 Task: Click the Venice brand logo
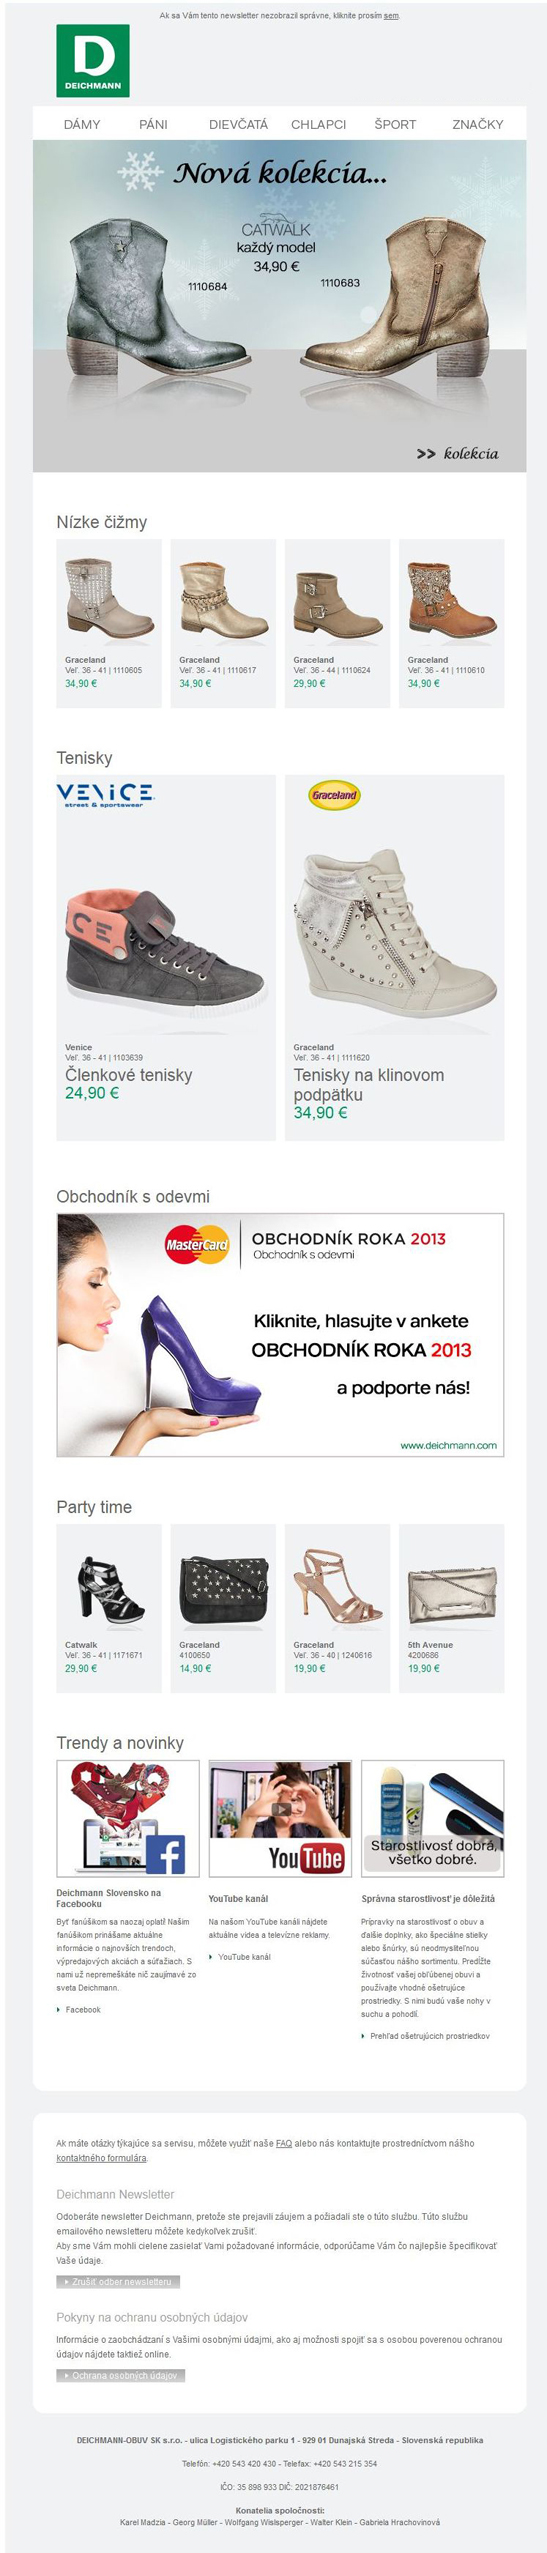(x=105, y=794)
